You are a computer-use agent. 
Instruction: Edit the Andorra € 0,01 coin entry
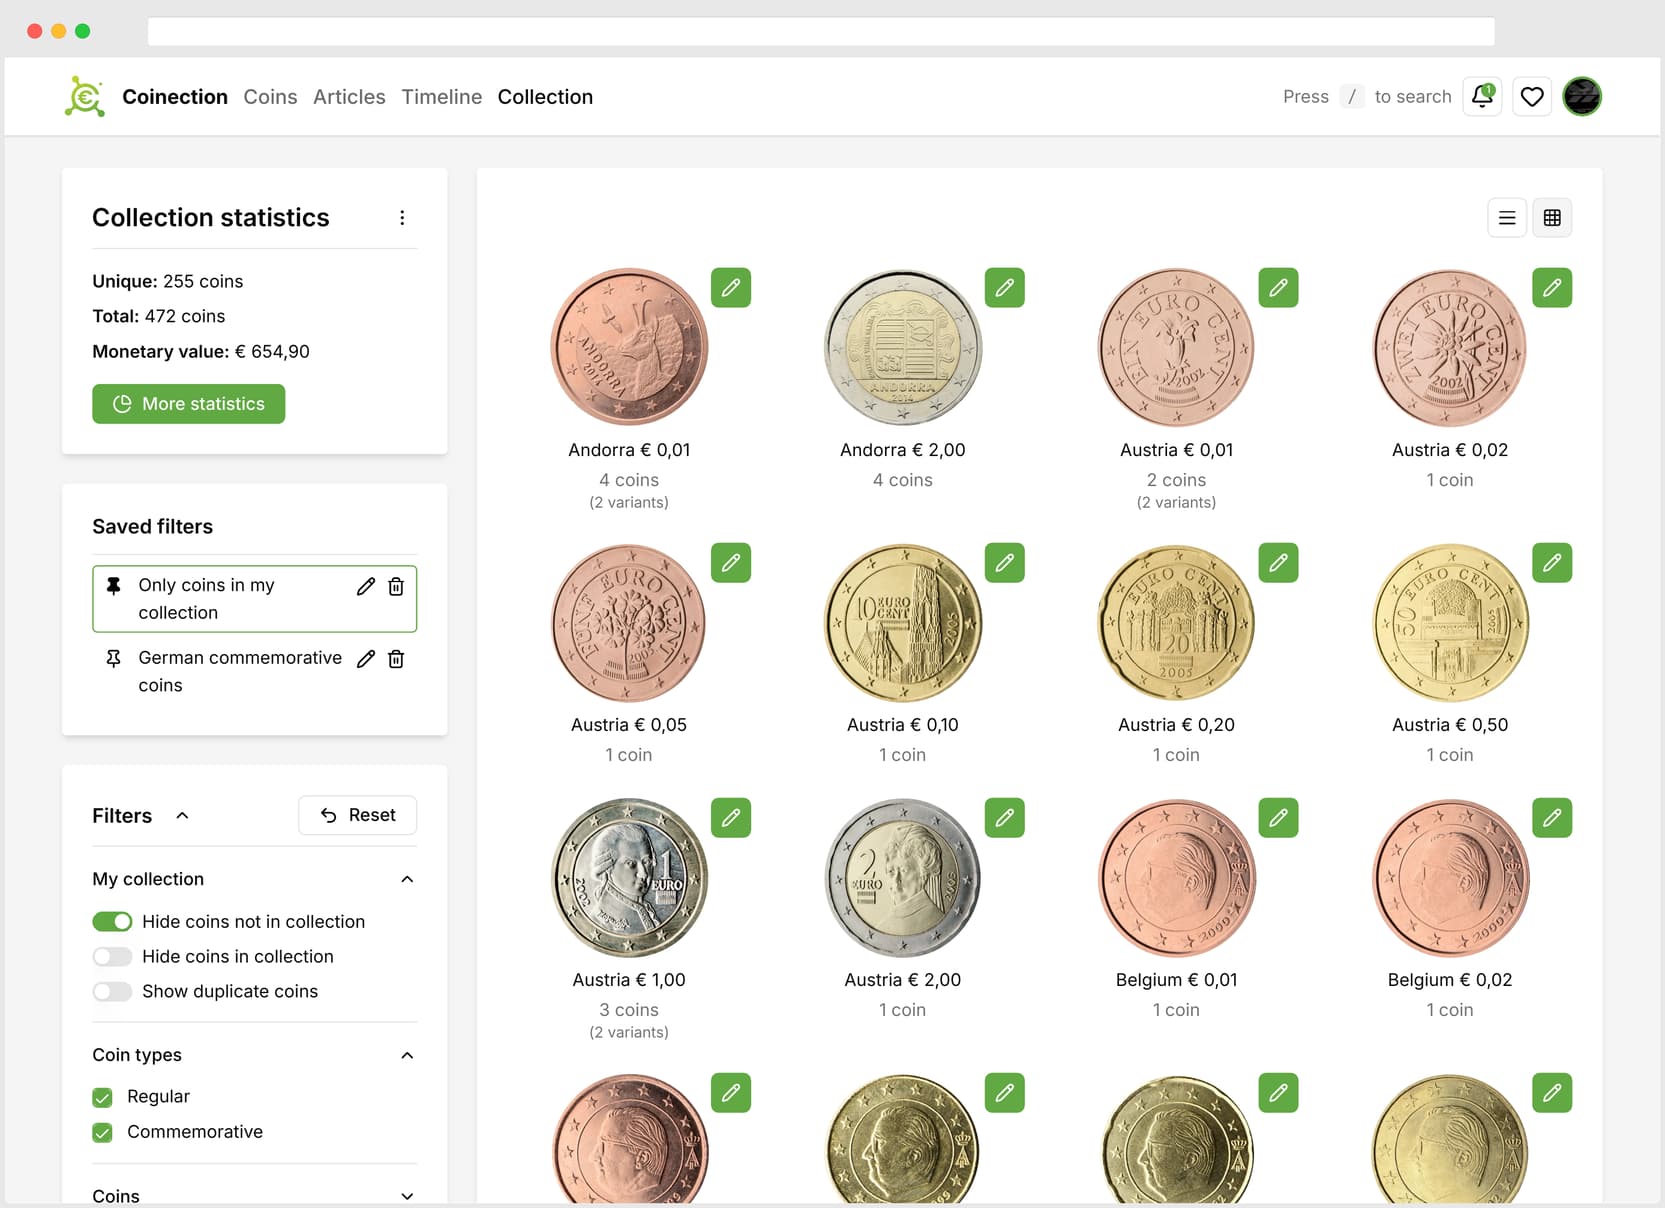click(x=730, y=288)
